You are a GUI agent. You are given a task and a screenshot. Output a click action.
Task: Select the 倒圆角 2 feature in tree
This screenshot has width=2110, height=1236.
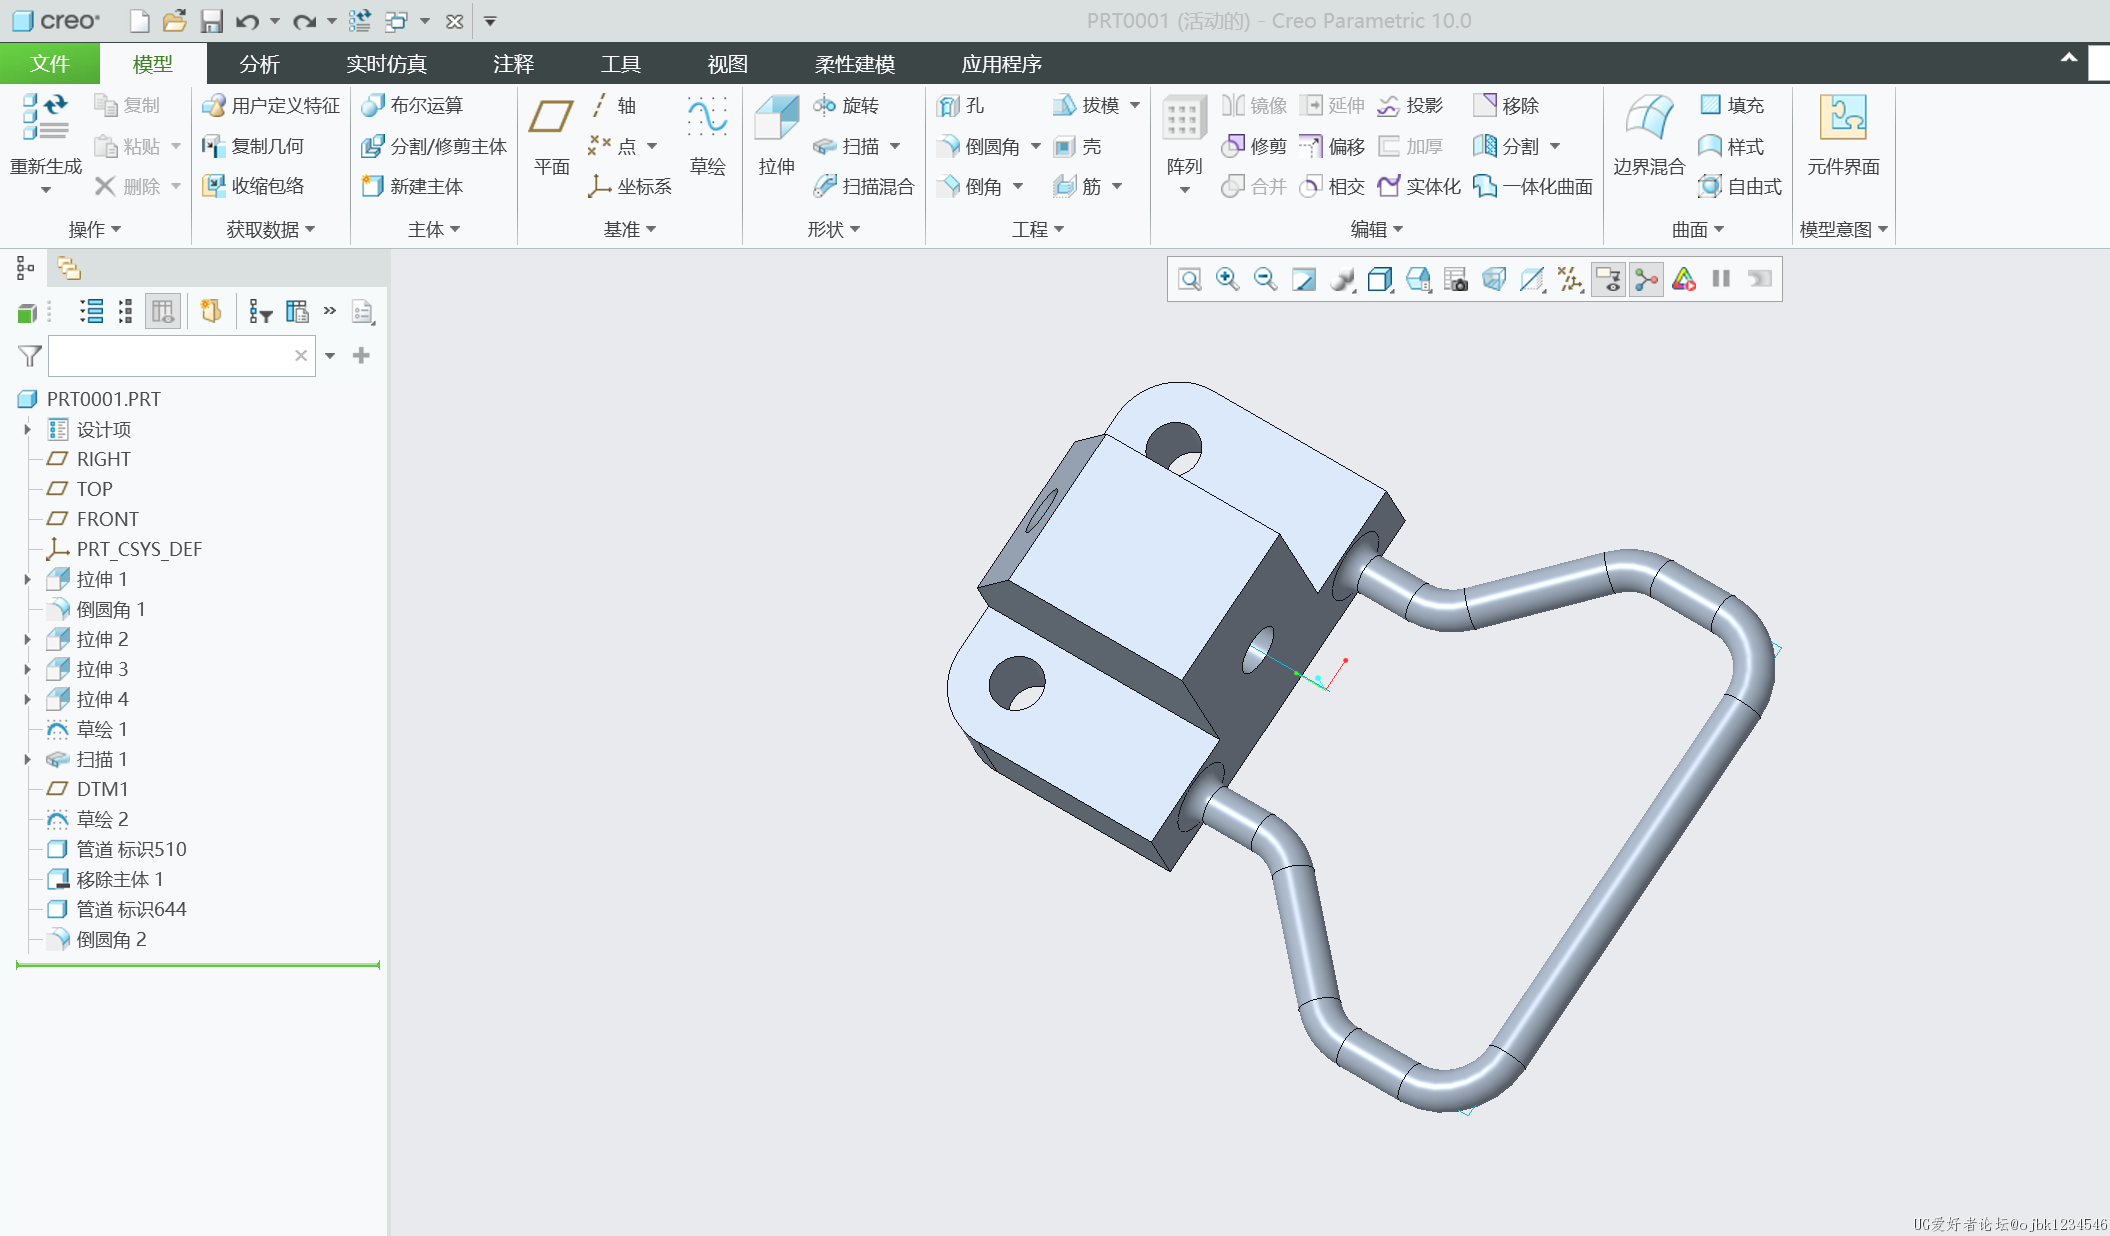coord(97,939)
